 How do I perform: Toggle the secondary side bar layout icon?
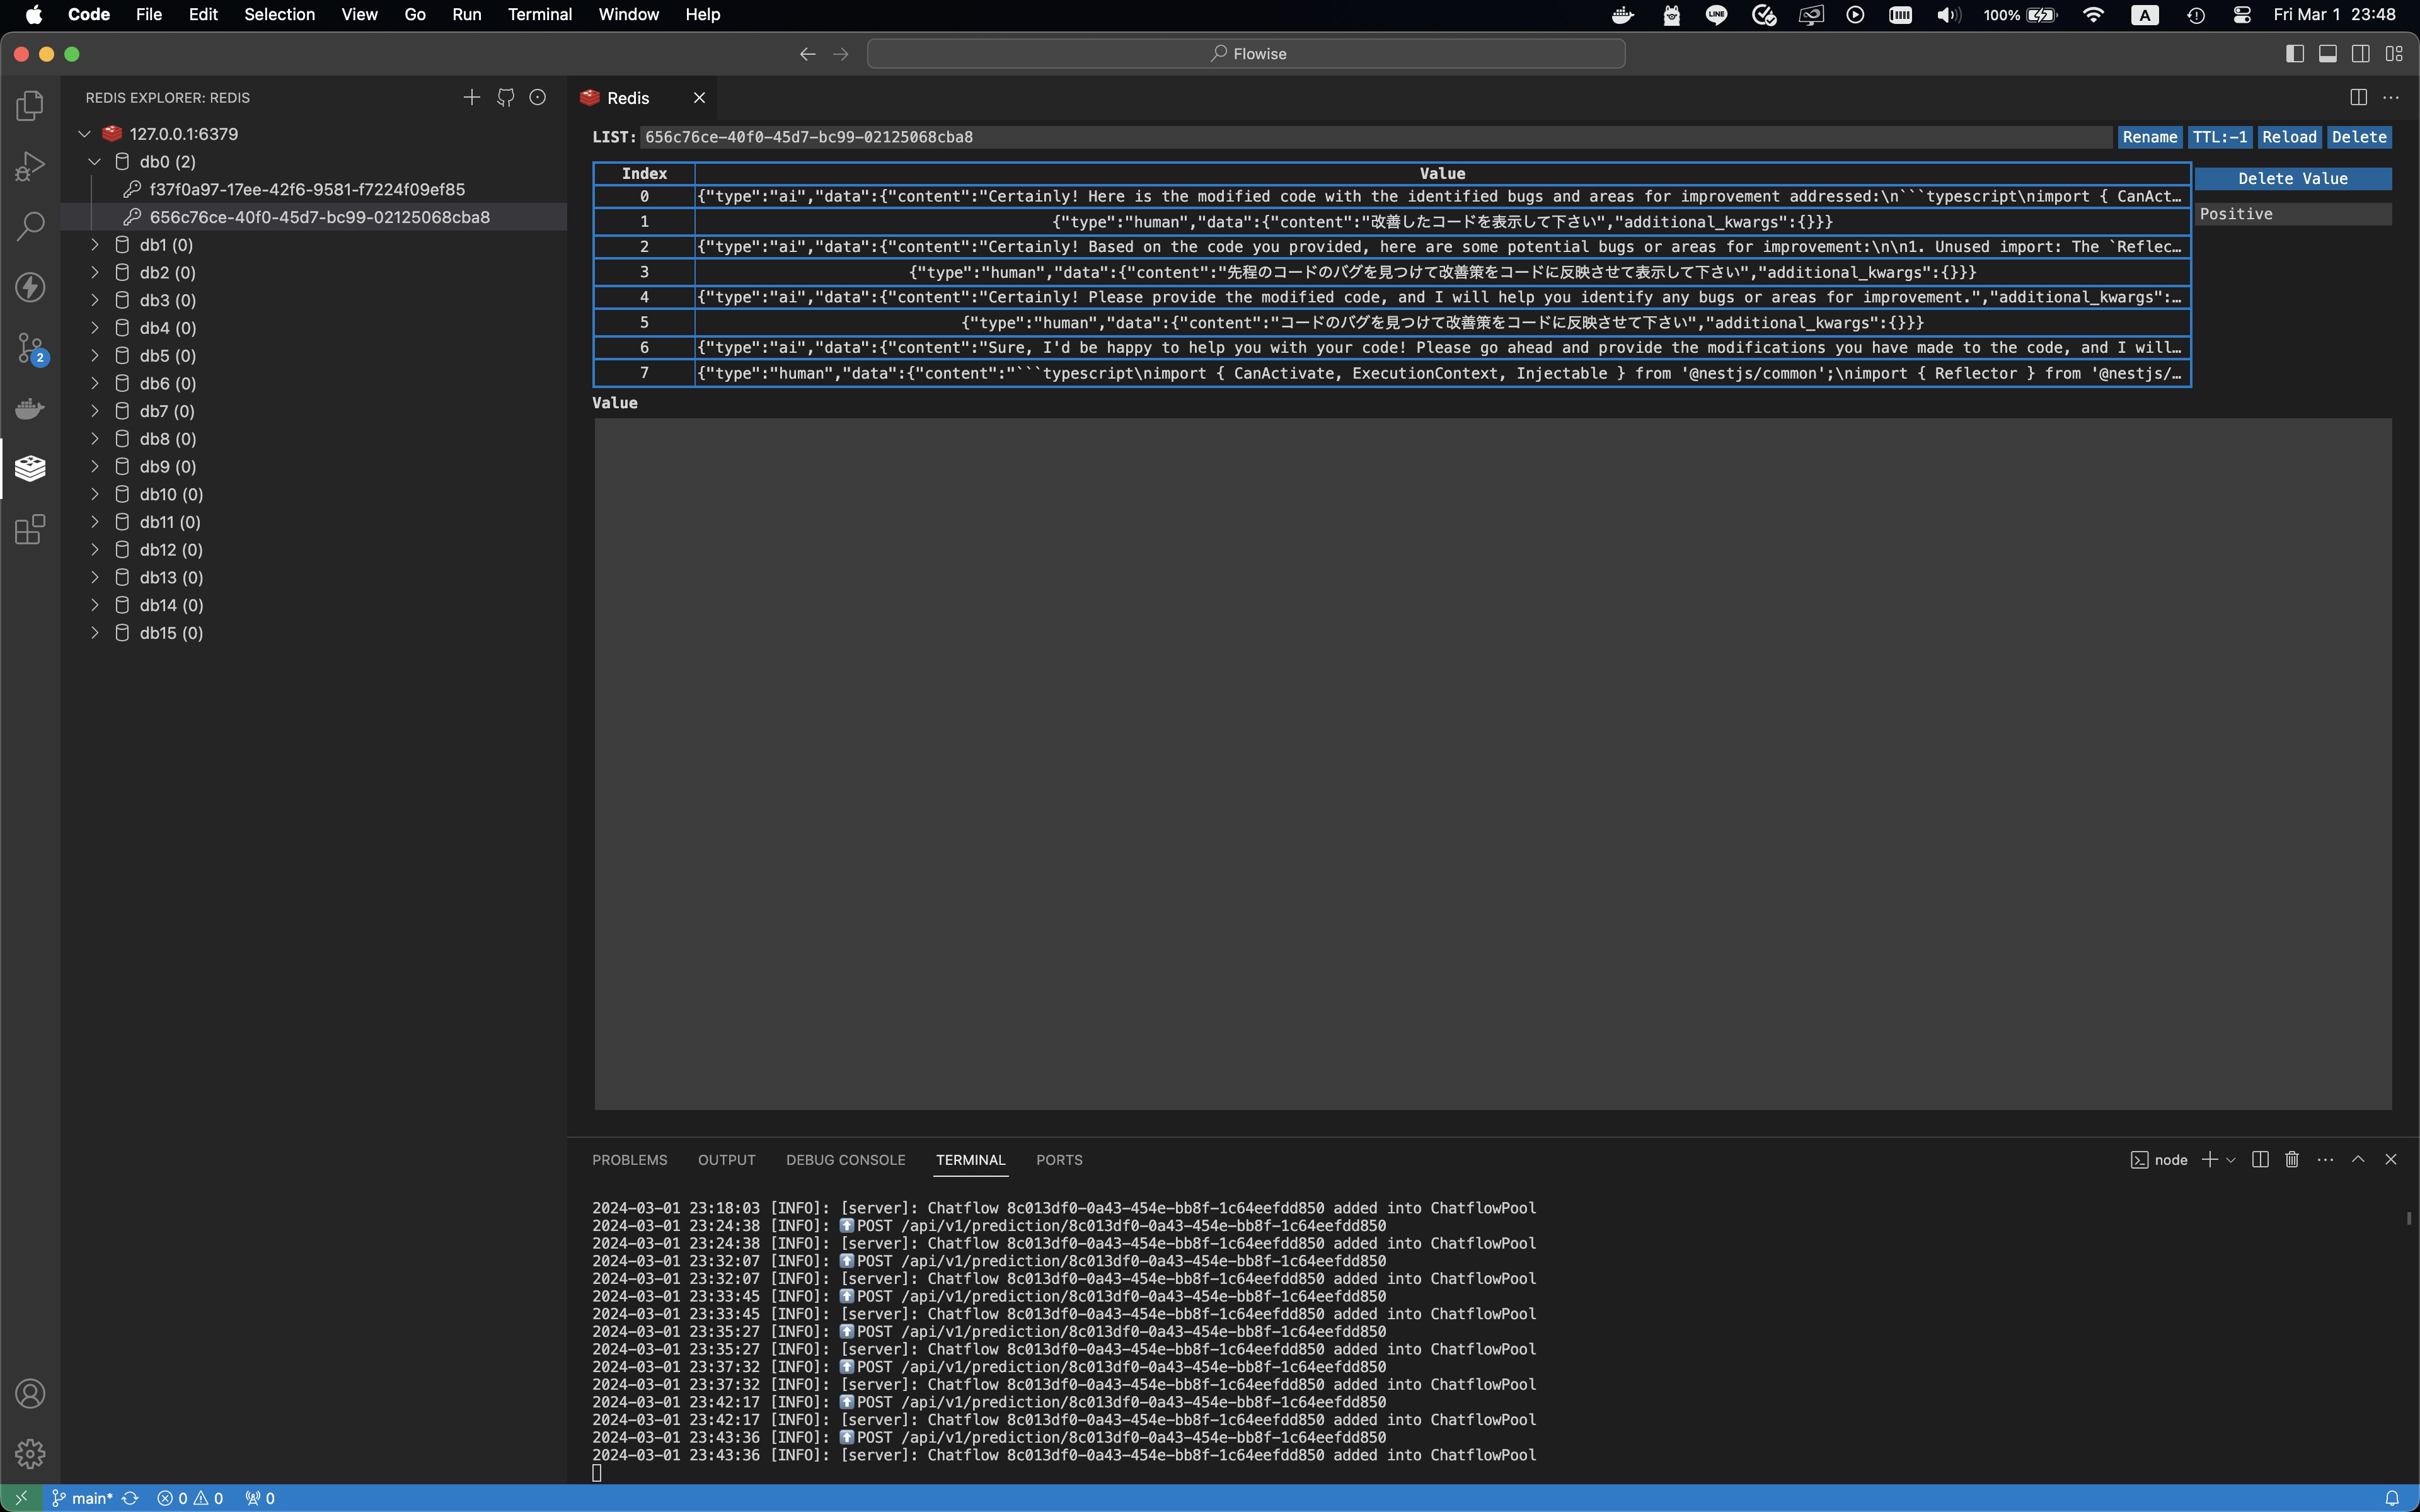(2361, 54)
